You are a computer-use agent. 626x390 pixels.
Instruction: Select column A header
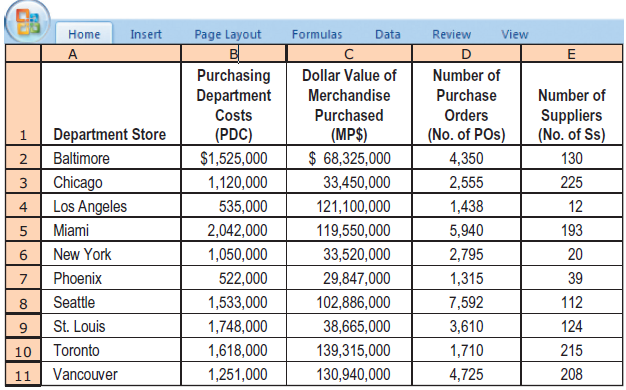[x=111, y=53]
